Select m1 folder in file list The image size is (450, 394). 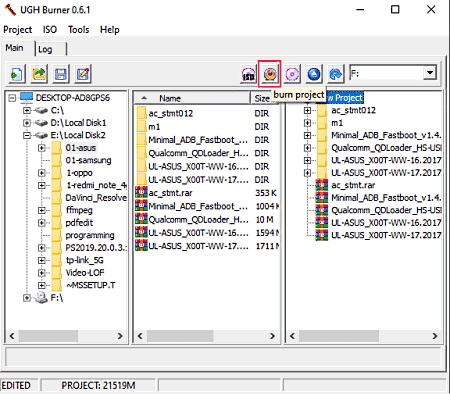[154, 127]
